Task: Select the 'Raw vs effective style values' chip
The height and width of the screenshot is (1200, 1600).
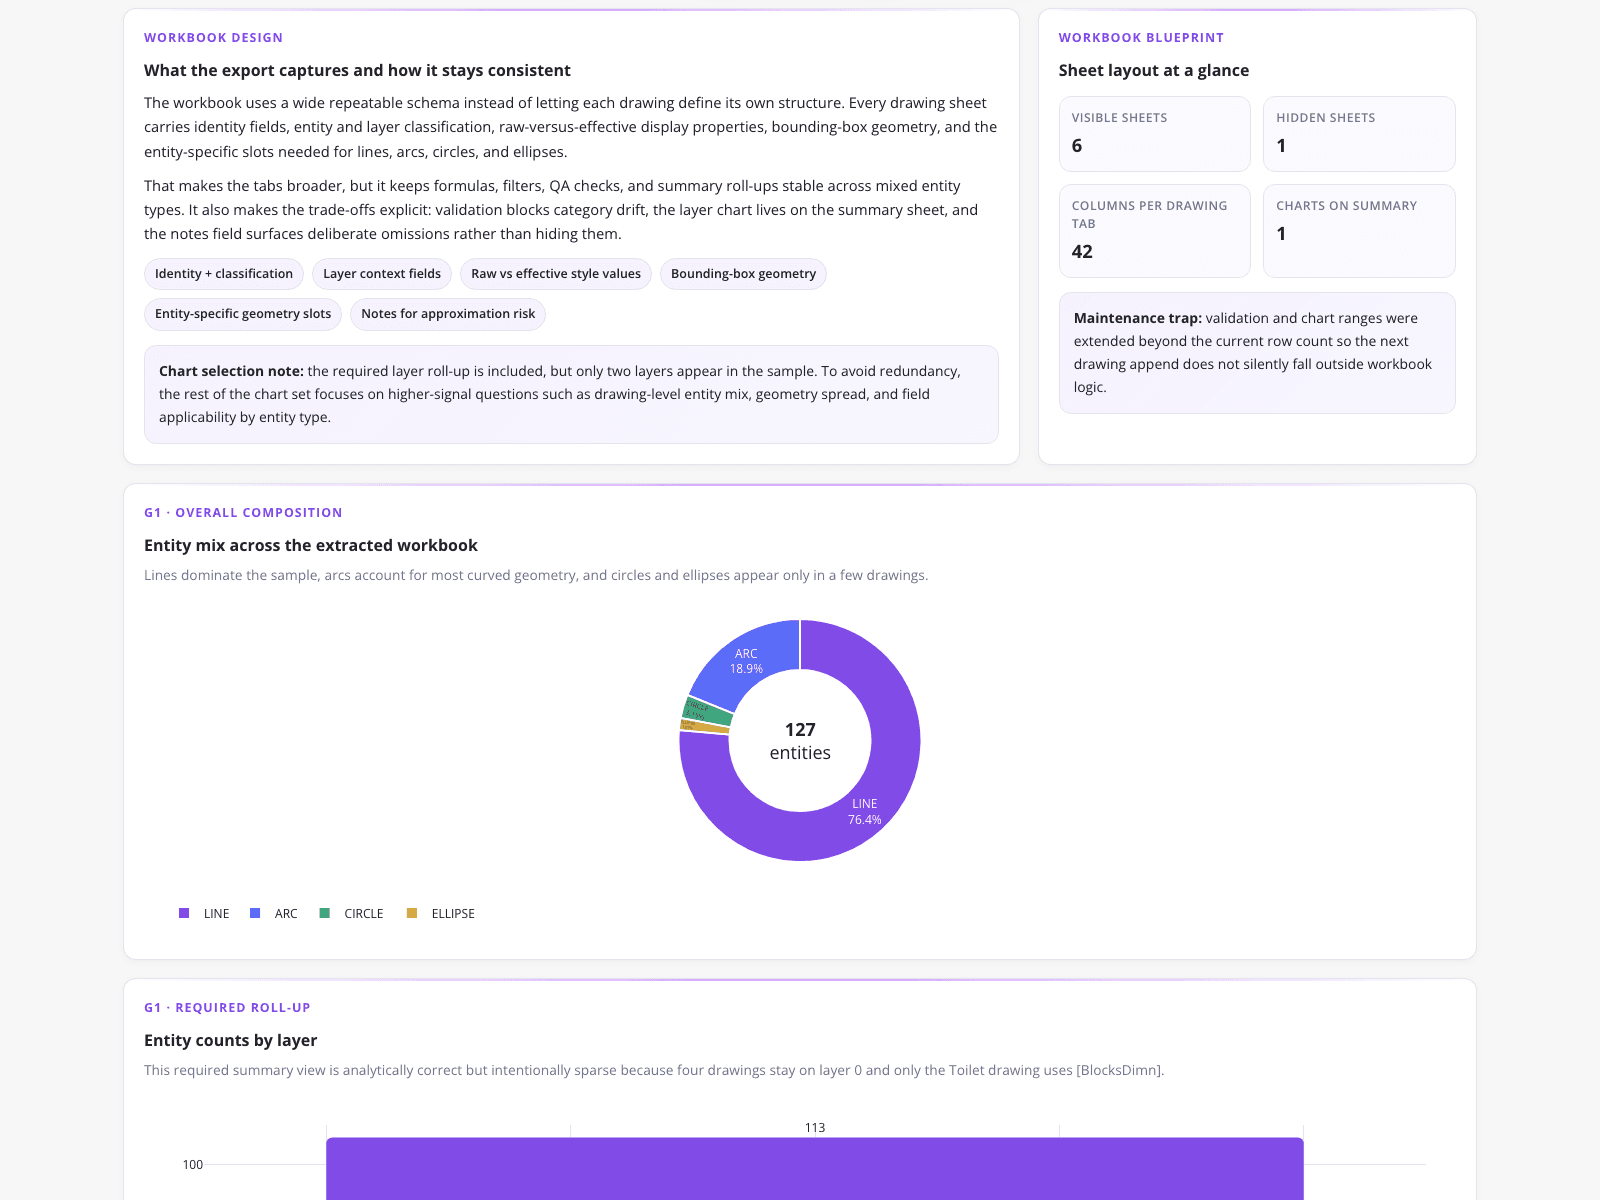Action: point(556,274)
